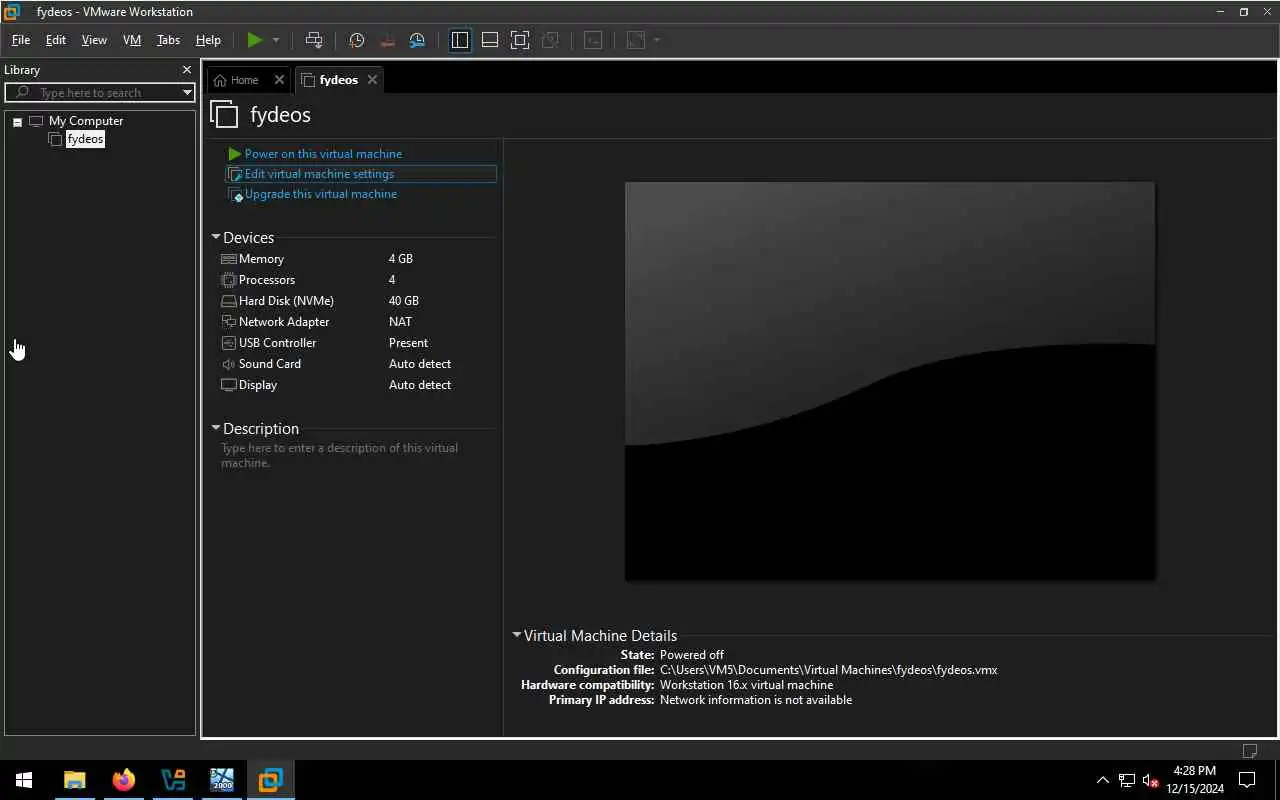The width and height of the screenshot is (1280, 800).
Task: Select My Computer in the library
Action: [86, 121]
